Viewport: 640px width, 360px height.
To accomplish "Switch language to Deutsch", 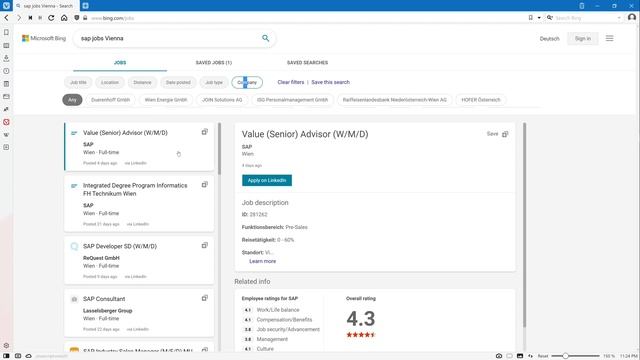I will (549, 39).
